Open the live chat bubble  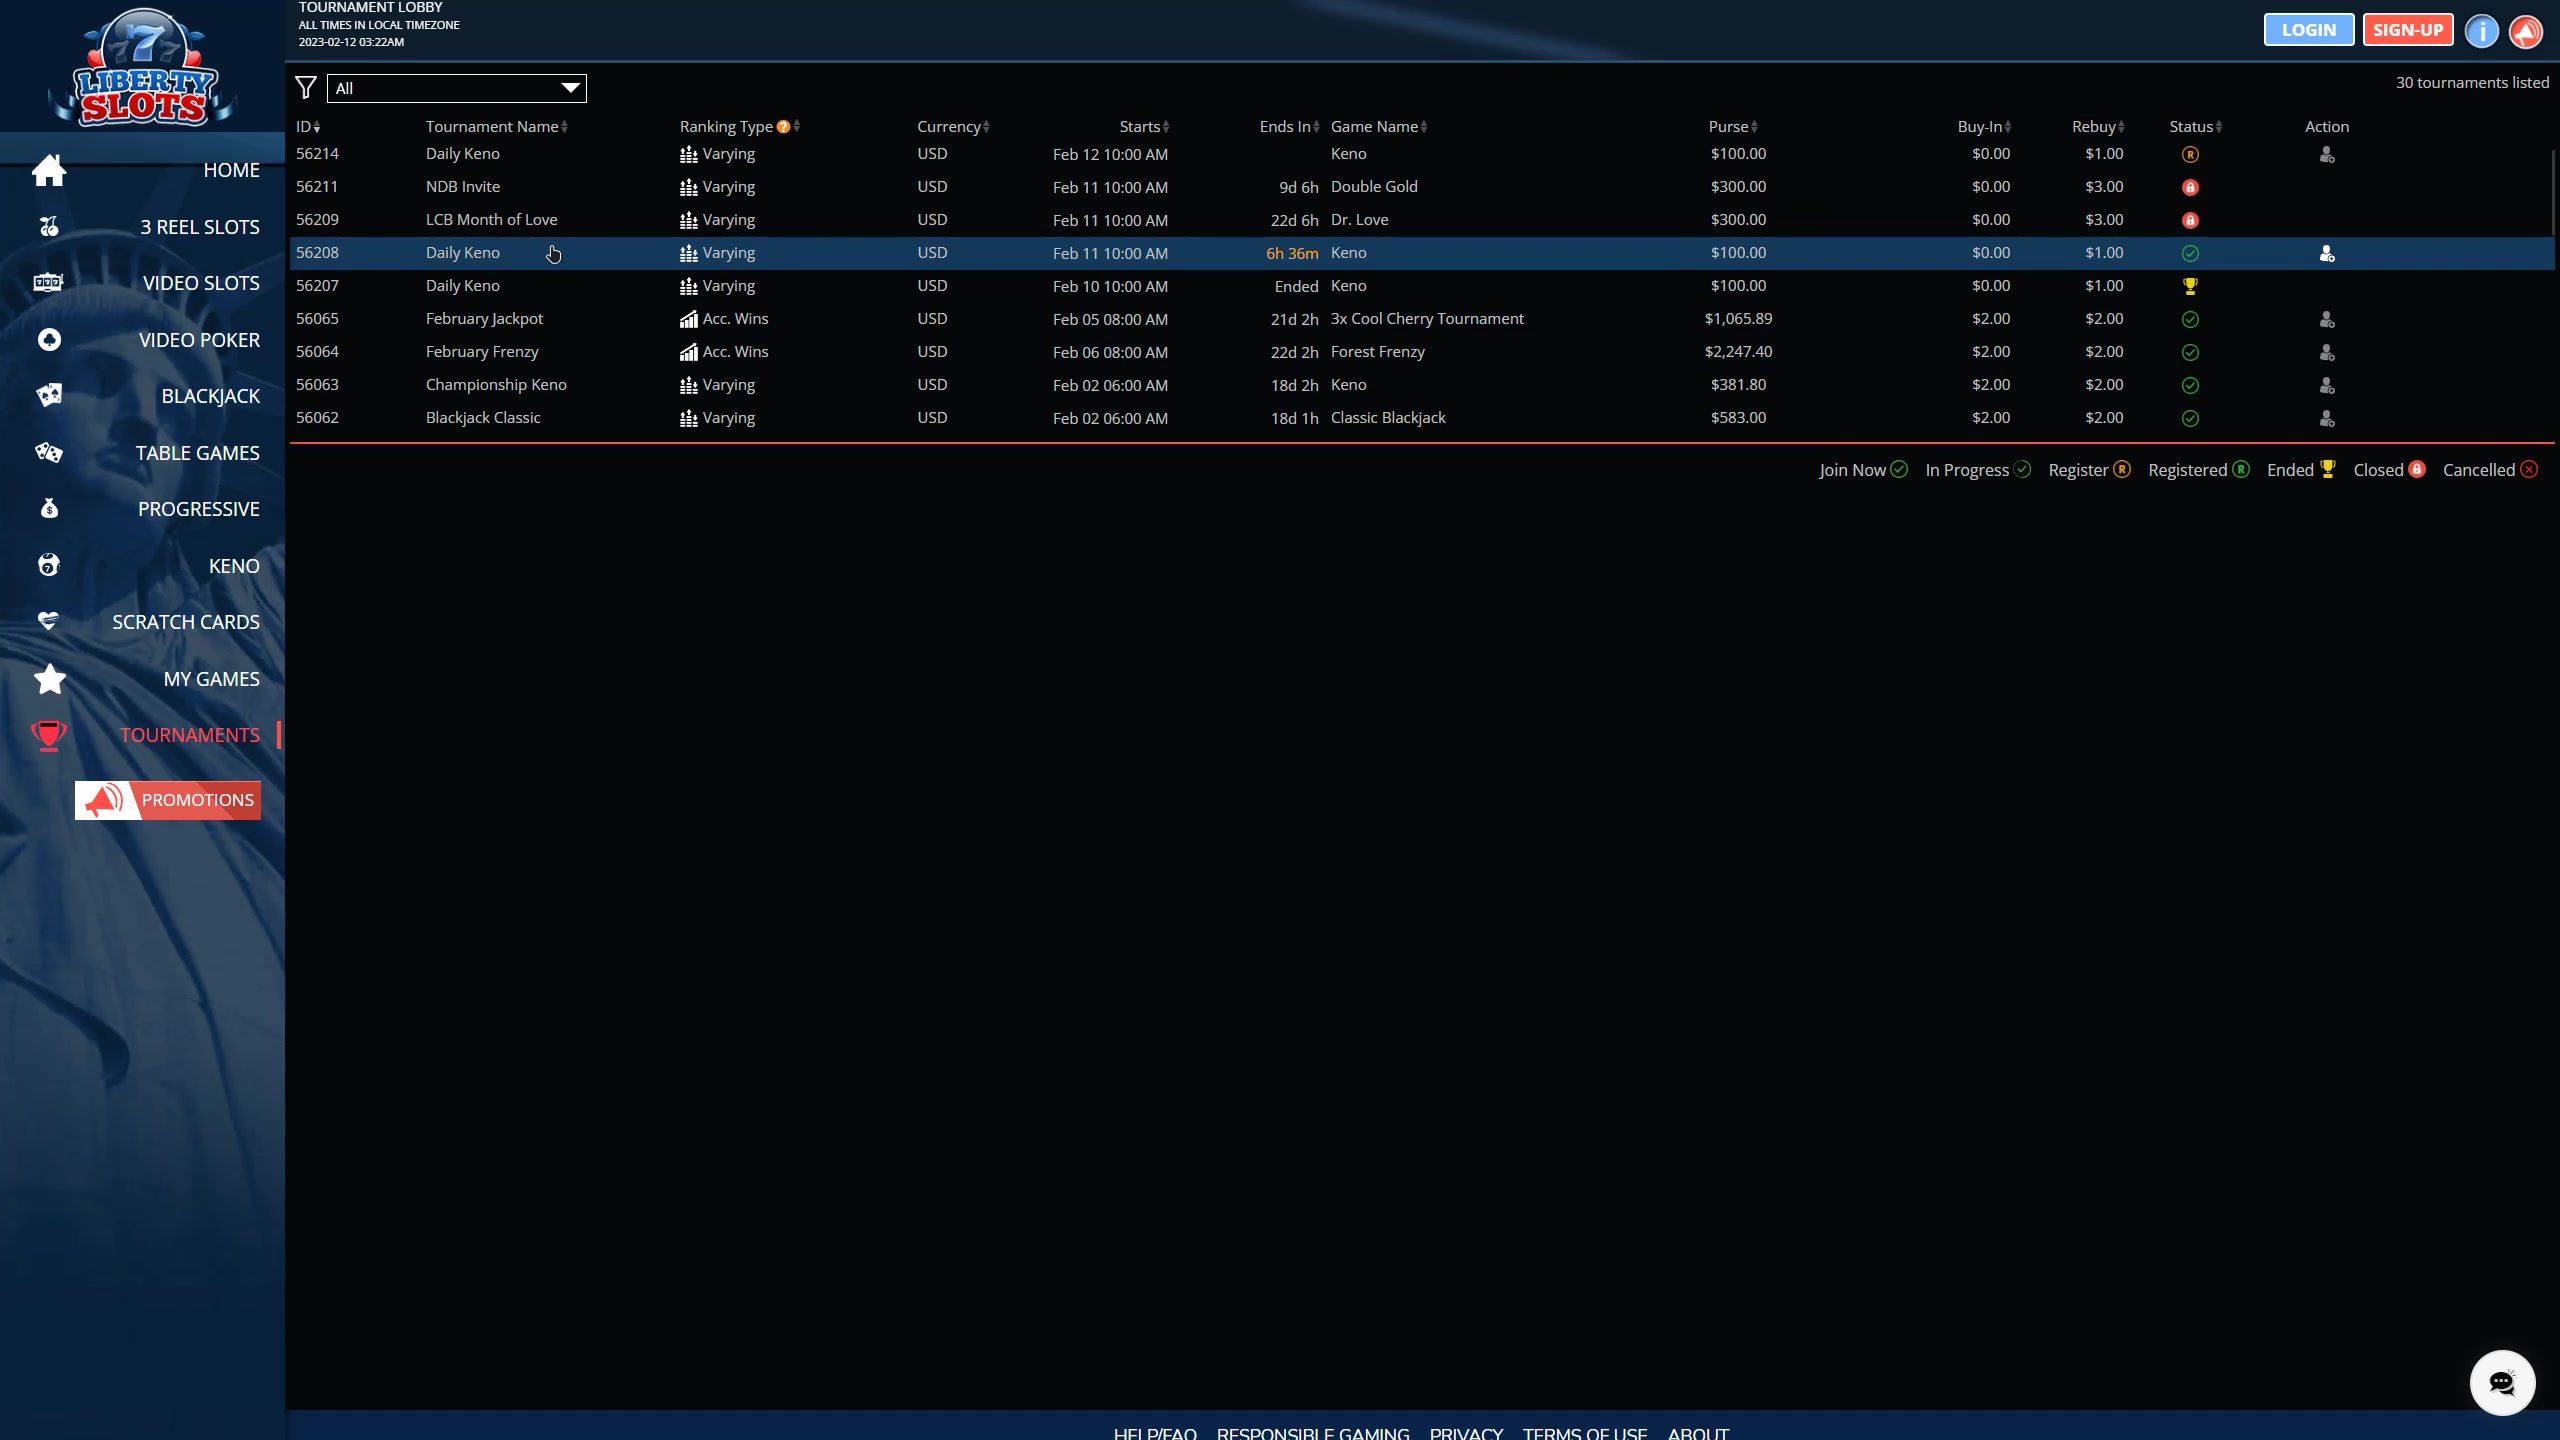pyautogui.click(x=2501, y=1383)
